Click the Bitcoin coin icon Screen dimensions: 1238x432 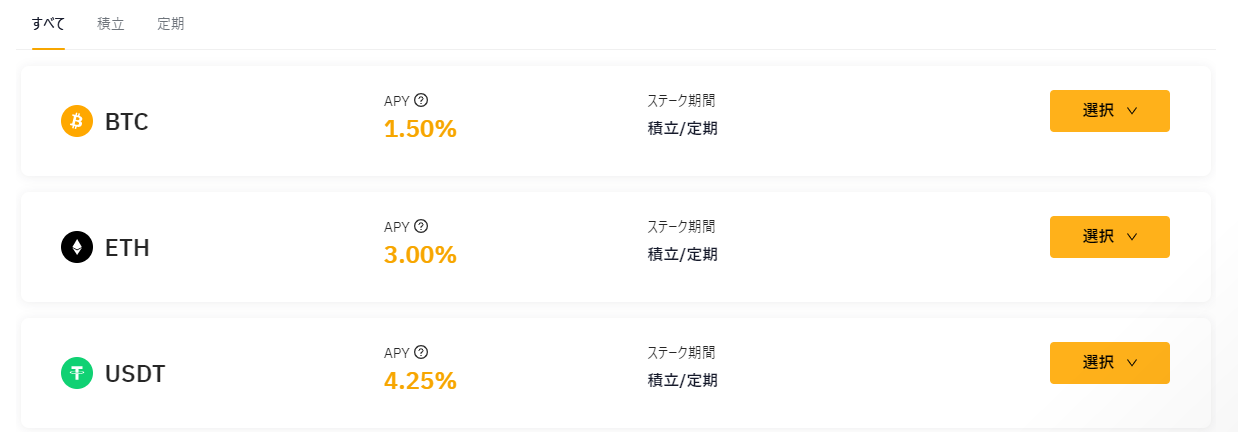tap(77, 122)
